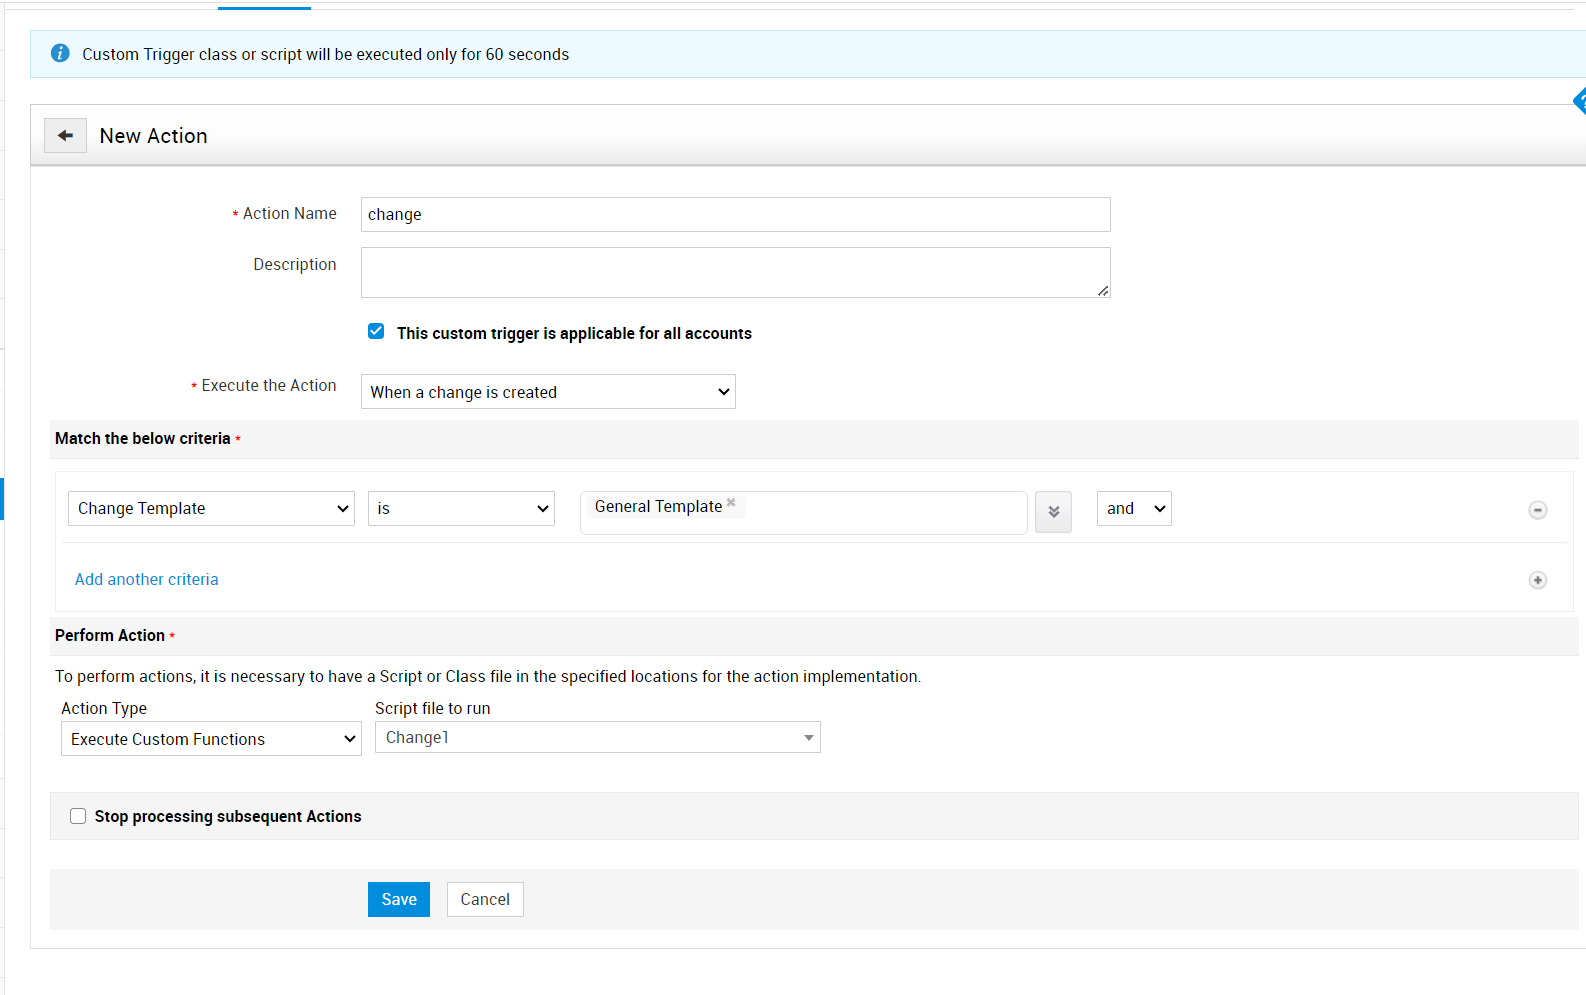
Task: Open the Action Type dropdown
Action: tap(211, 739)
